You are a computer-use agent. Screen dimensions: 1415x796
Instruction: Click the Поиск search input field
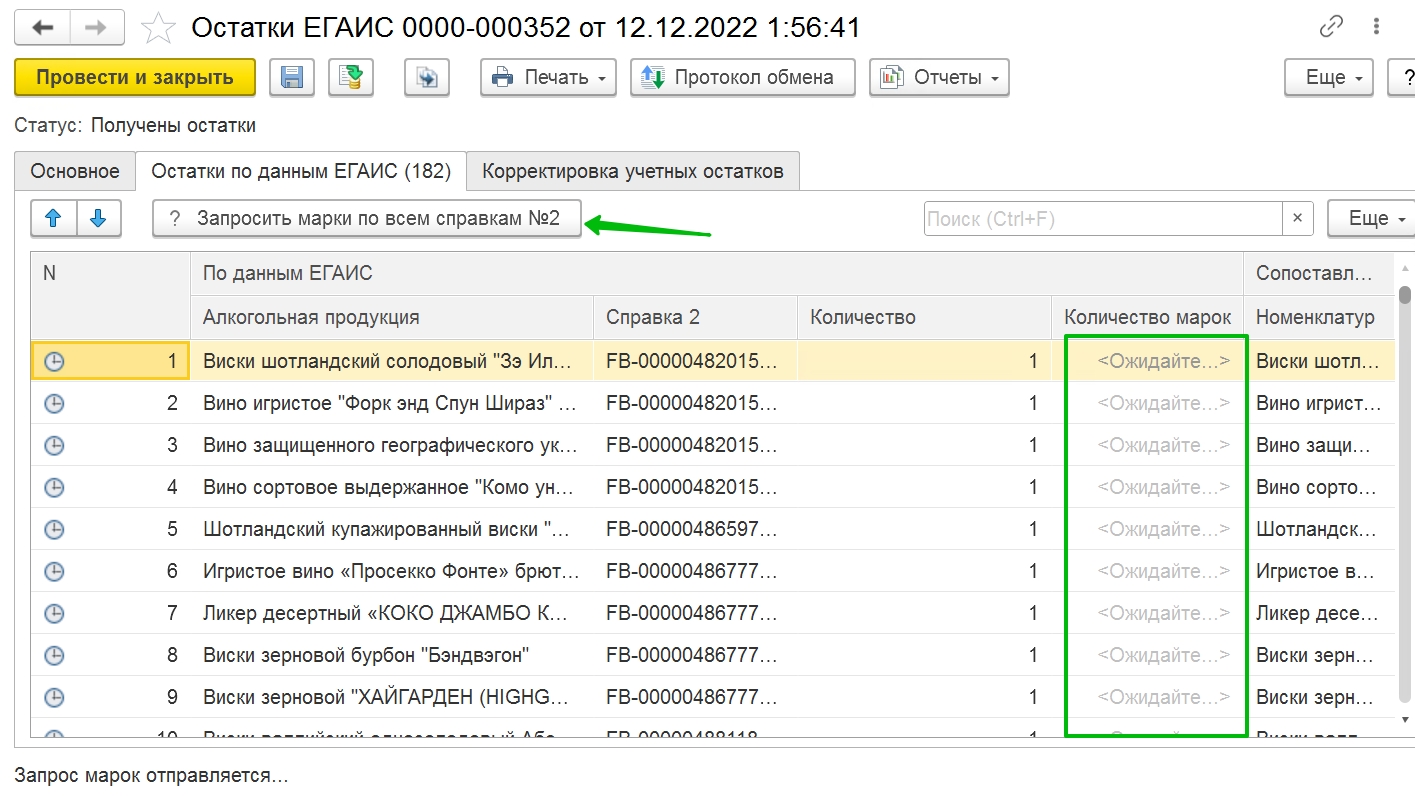click(x=1103, y=218)
